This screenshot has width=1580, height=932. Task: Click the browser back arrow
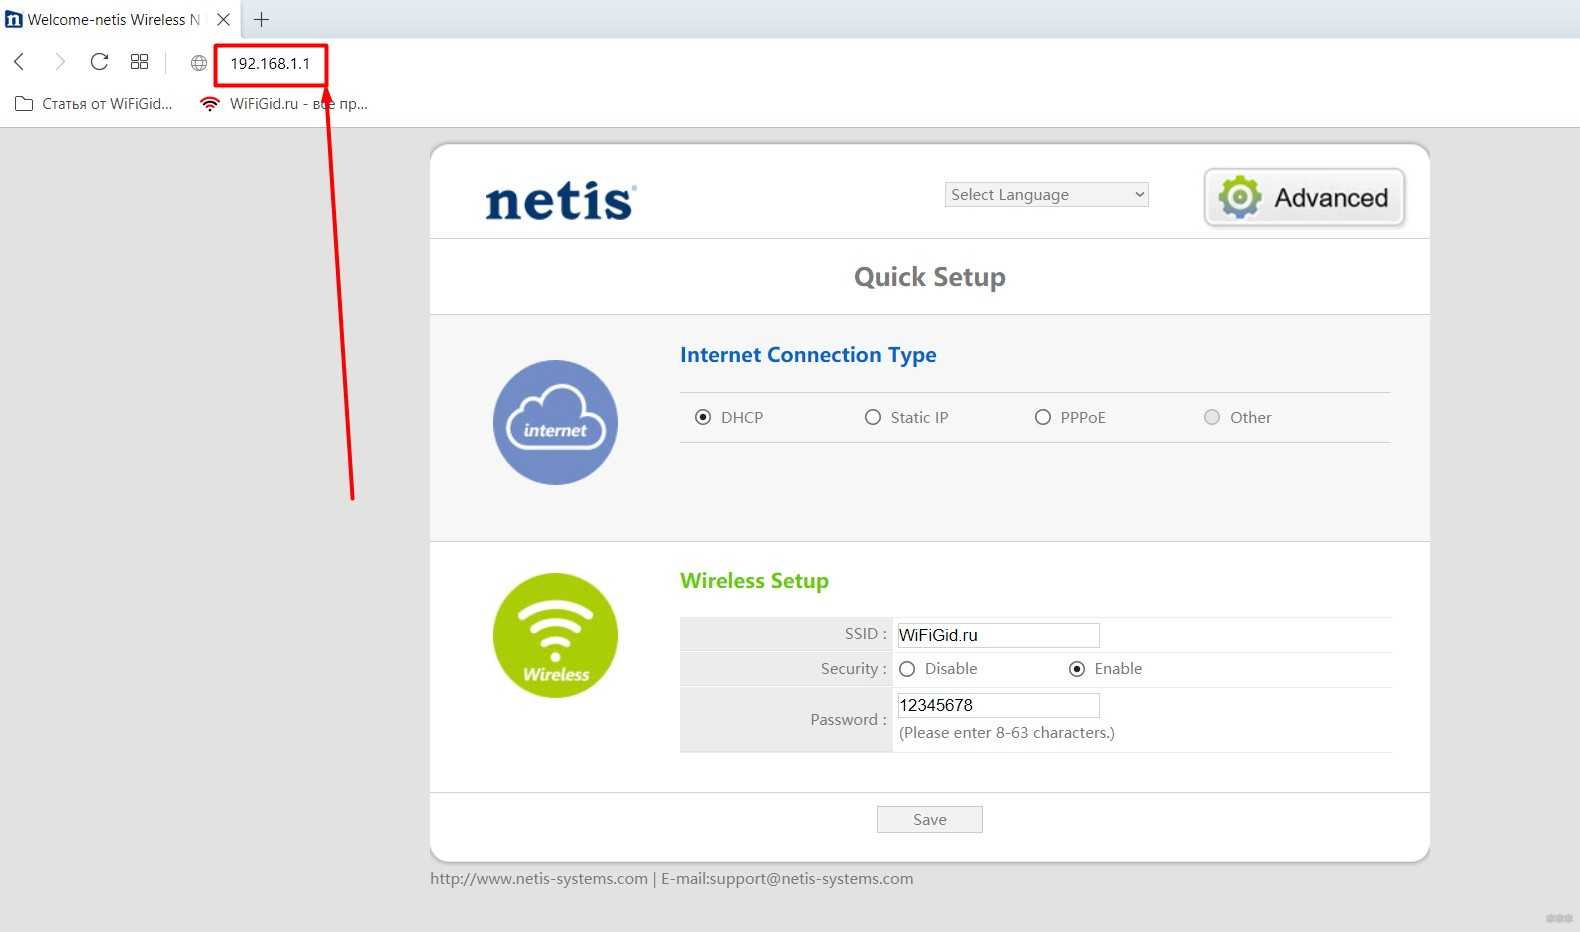coord(19,62)
